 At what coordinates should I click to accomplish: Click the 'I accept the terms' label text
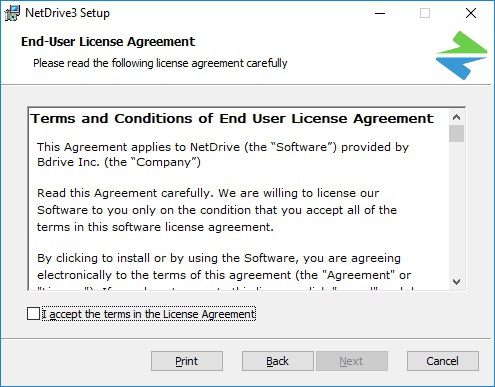click(149, 314)
